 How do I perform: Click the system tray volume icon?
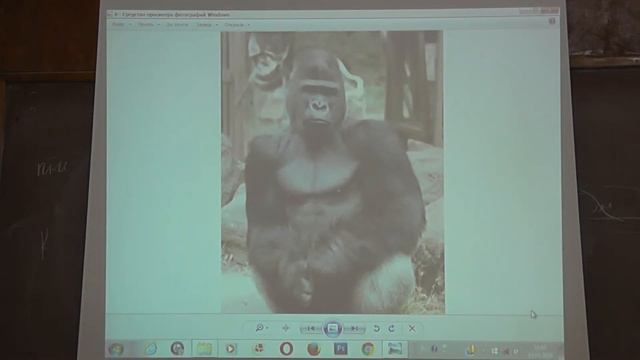(506, 351)
